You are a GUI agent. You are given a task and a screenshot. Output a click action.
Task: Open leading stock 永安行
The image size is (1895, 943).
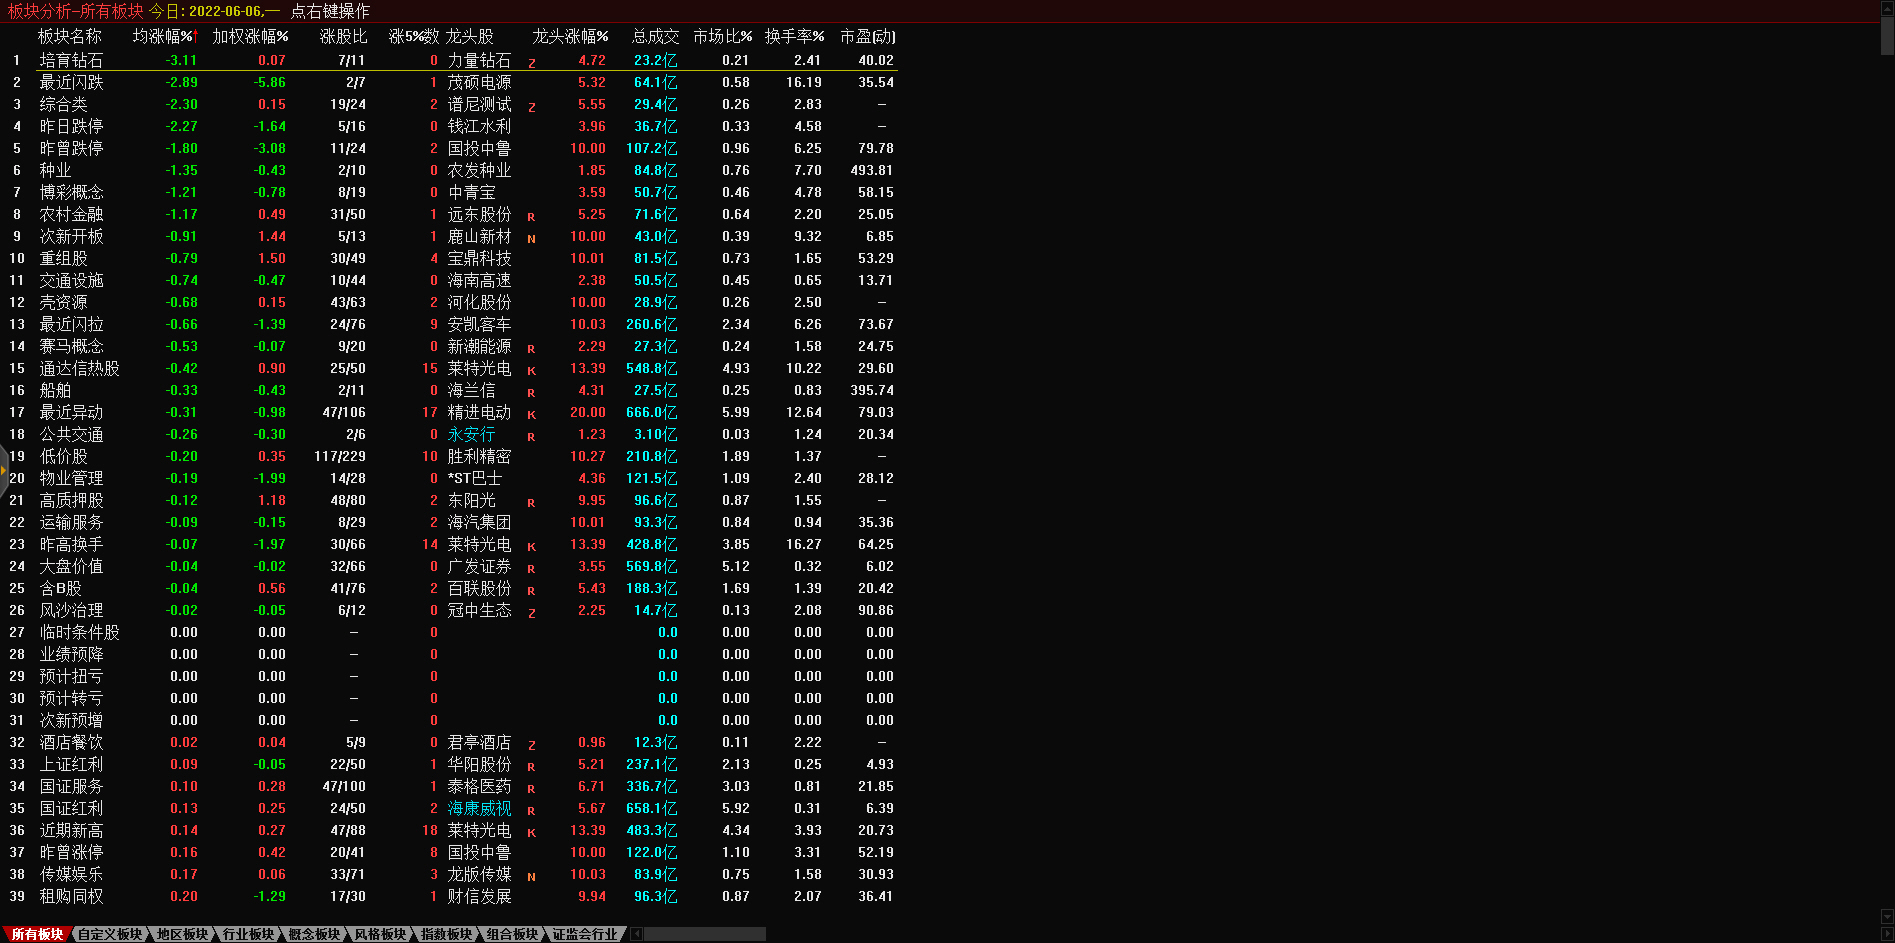[471, 434]
